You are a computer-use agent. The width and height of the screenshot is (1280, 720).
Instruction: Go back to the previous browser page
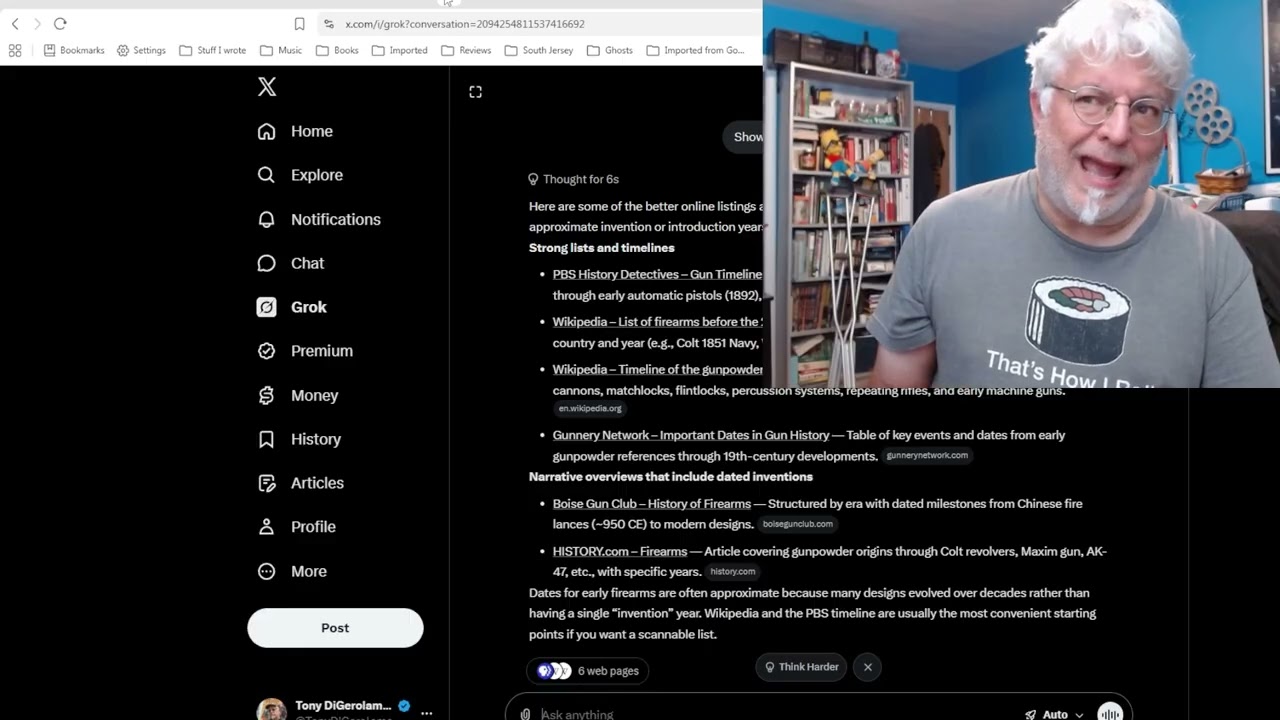coord(15,24)
